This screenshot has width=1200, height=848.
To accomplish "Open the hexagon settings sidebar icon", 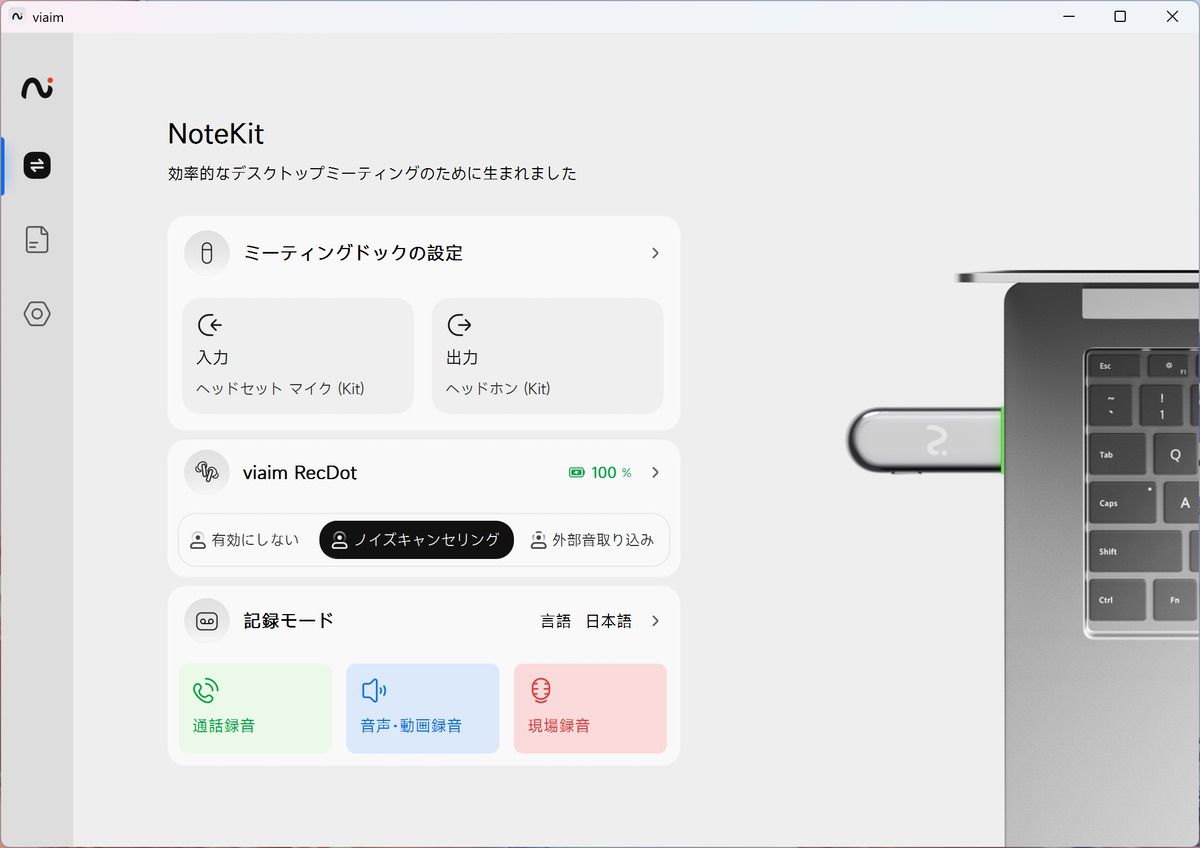I will pyautogui.click(x=37, y=314).
